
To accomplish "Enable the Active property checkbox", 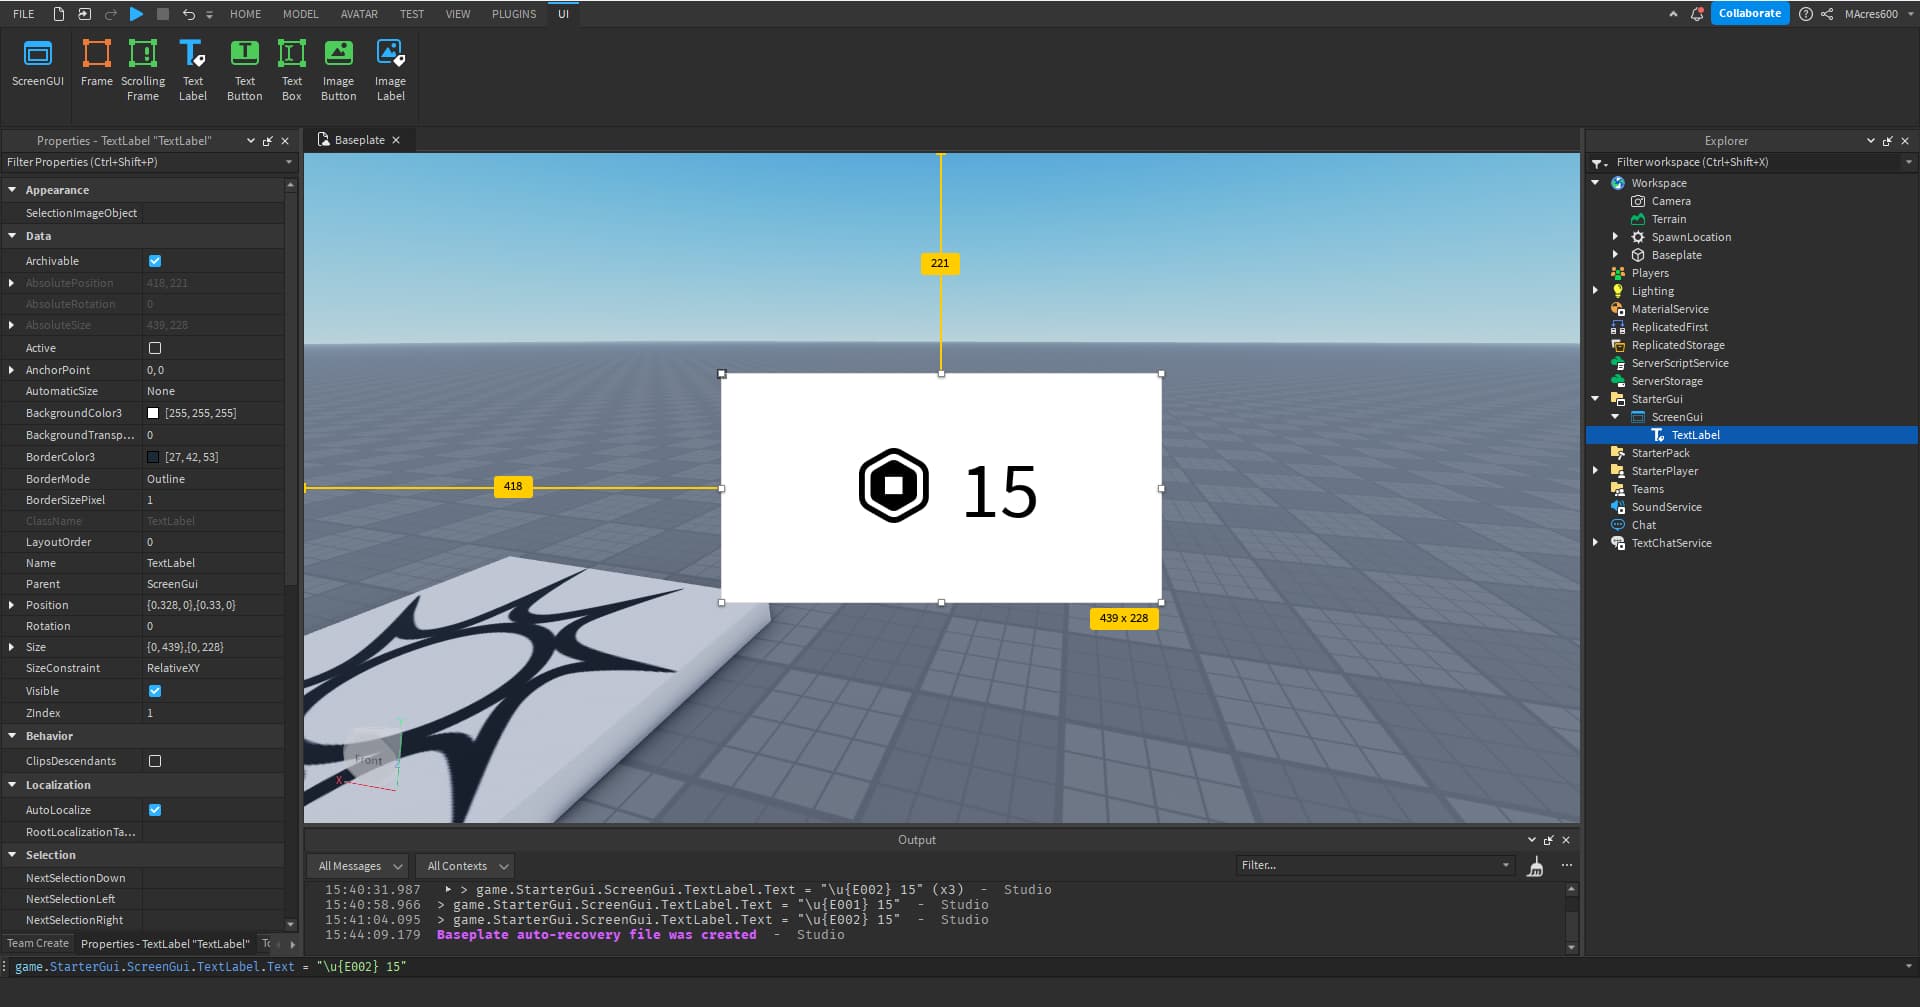I will [155, 348].
